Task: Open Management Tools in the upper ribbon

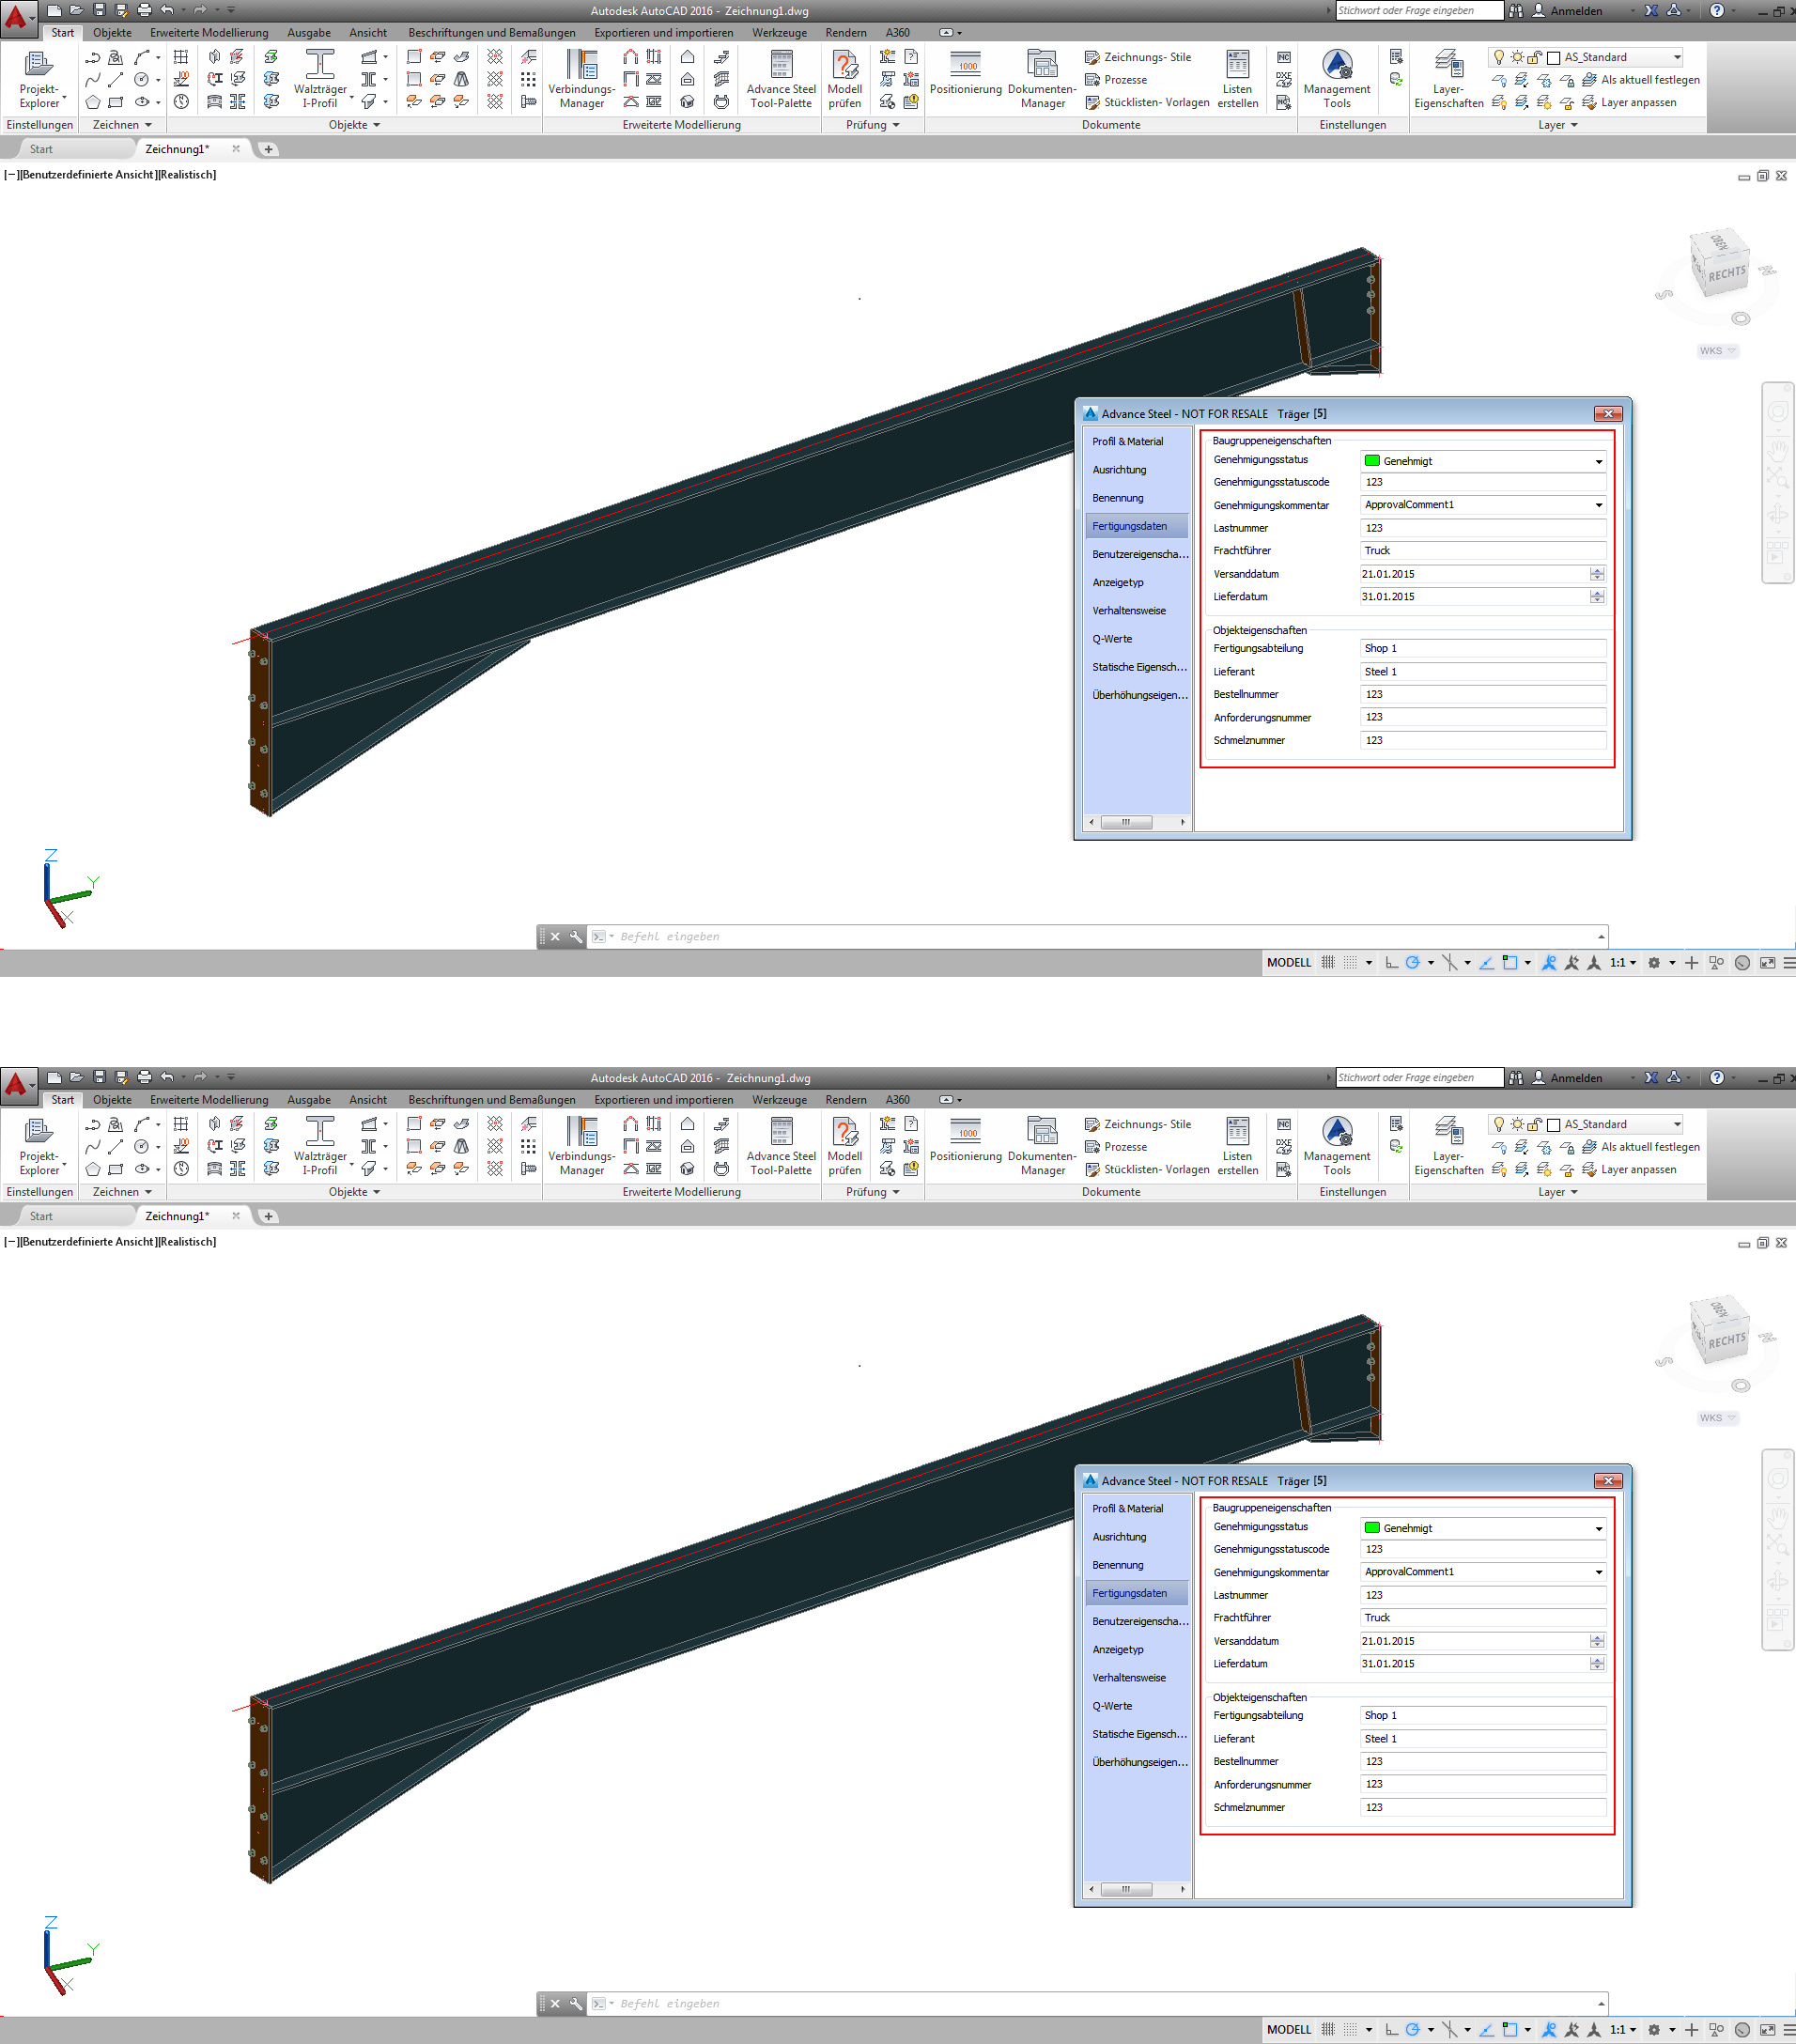Action: [x=1337, y=79]
